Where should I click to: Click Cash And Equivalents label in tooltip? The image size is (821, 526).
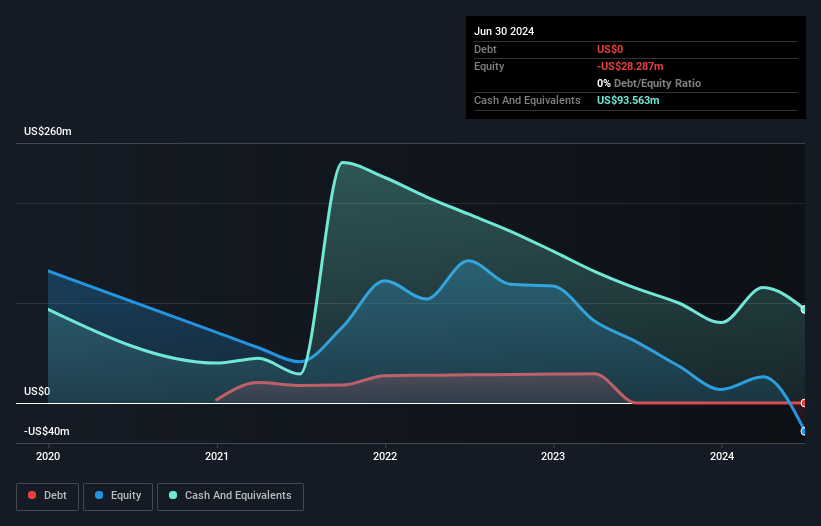(x=527, y=100)
